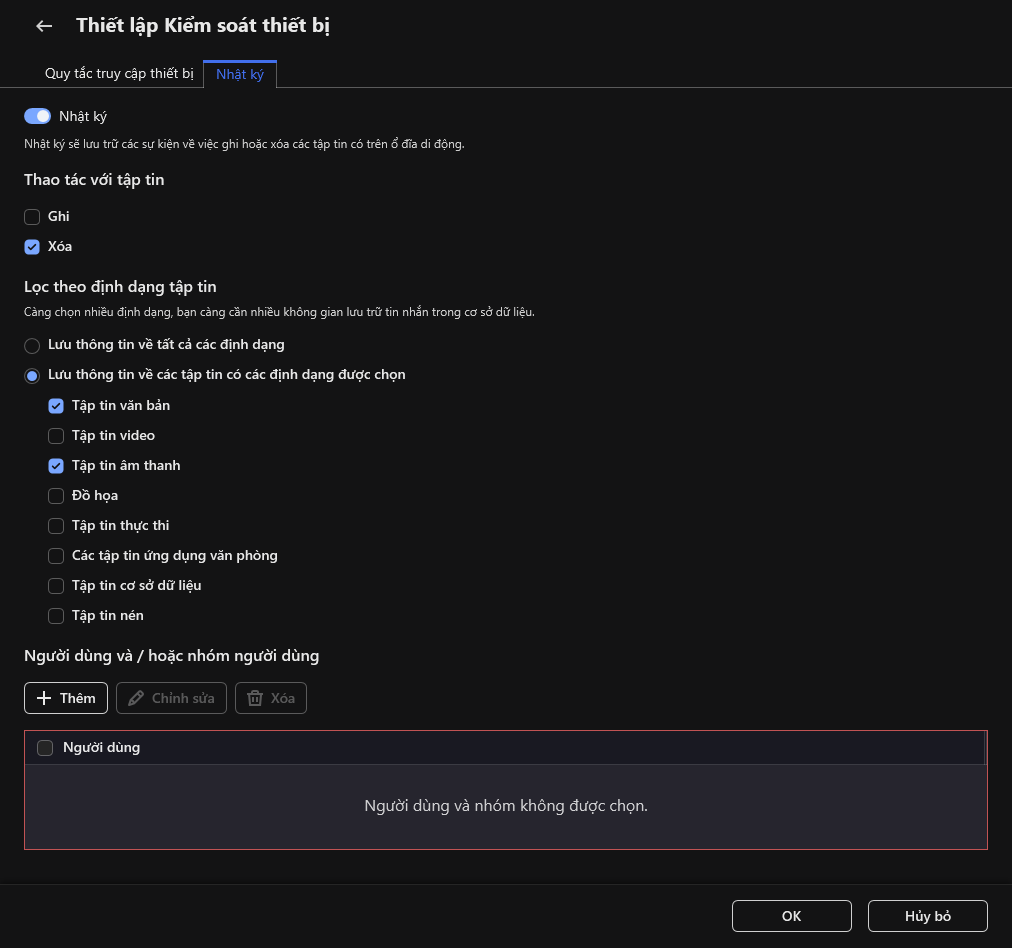Click the back arrow icon
The image size is (1012, 948).
44,26
